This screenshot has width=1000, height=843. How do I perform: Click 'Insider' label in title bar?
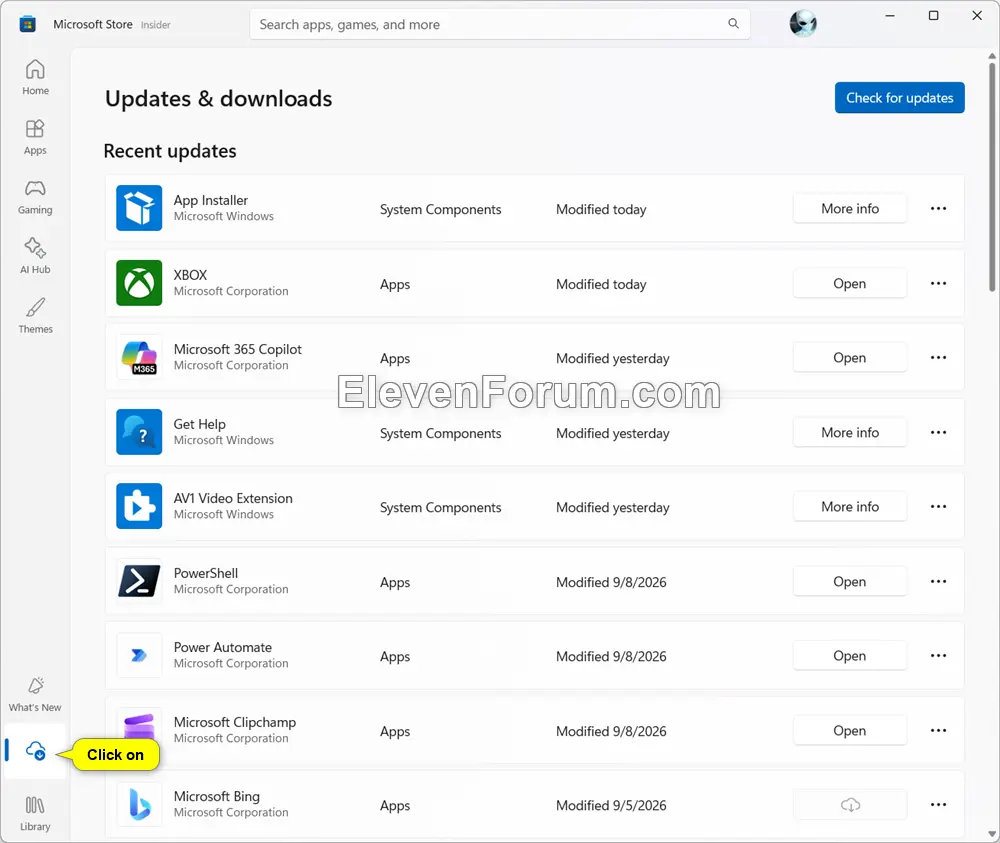click(x=156, y=25)
